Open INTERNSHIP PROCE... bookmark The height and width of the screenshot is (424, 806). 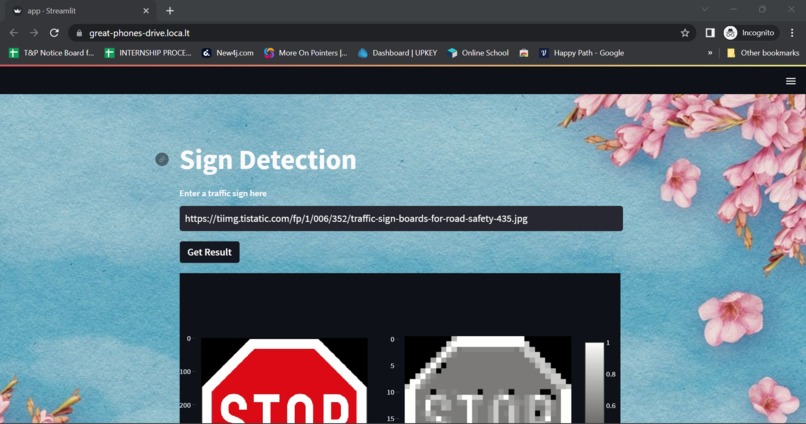click(x=148, y=53)
